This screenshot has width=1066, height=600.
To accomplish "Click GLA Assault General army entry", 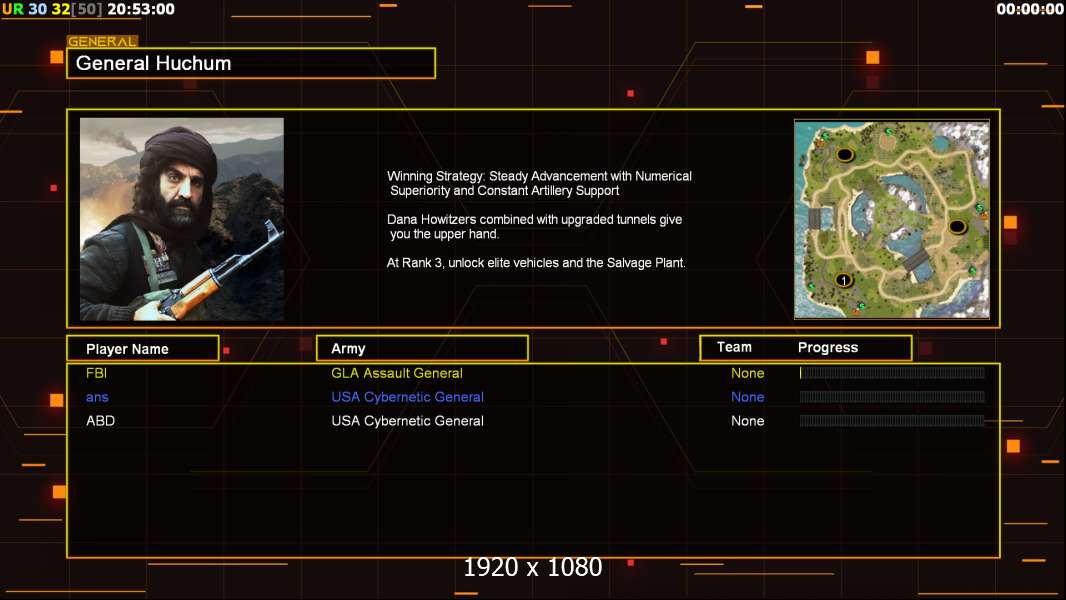I will click(396, 373).
